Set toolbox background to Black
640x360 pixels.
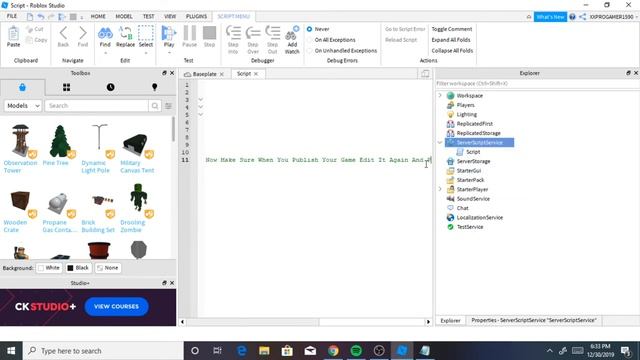pyautogui.click(x=78, y=268)
